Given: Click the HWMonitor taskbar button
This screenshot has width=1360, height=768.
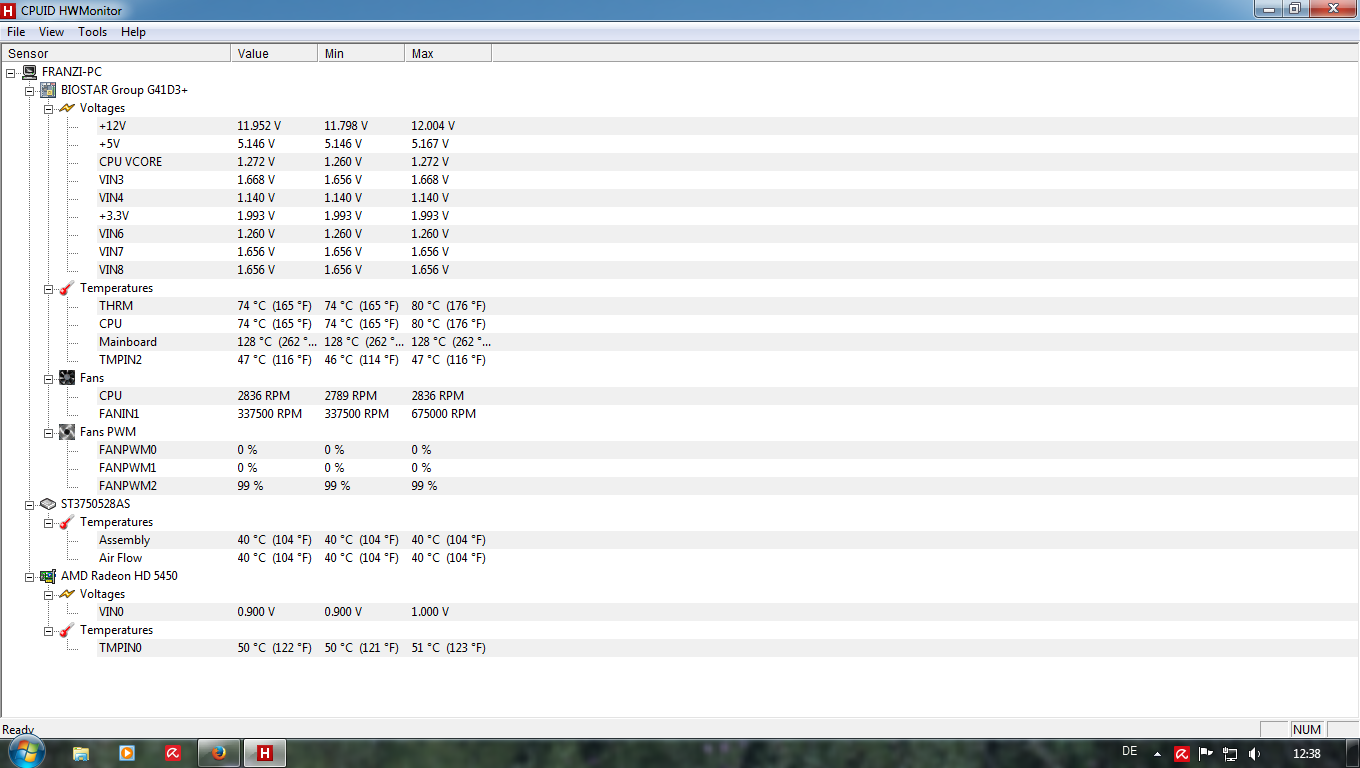Looking at the screenshot, I should point(265,753).
